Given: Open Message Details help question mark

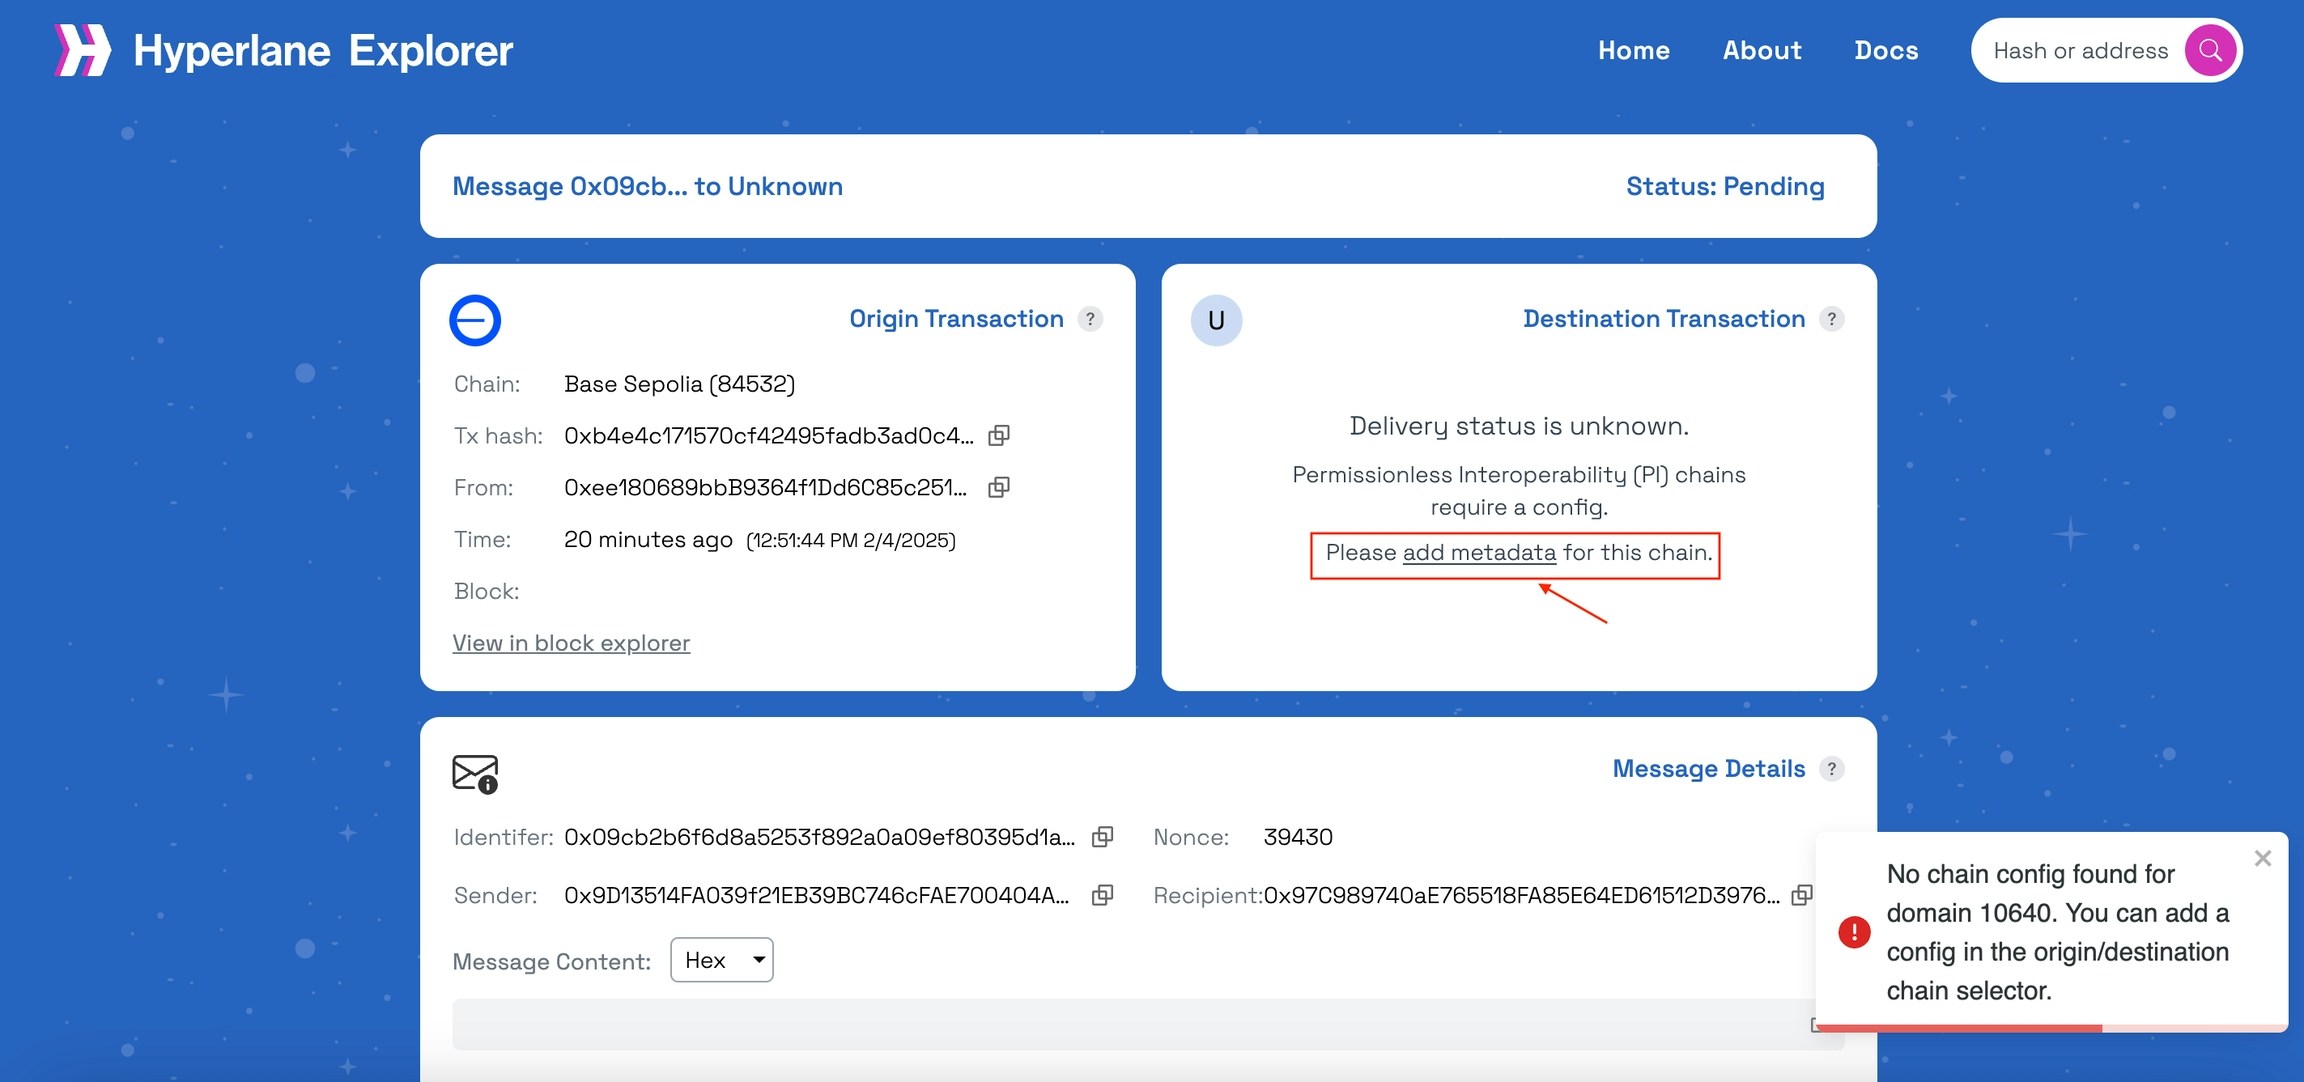Looking at the screenshot, I should point(1831,769).
